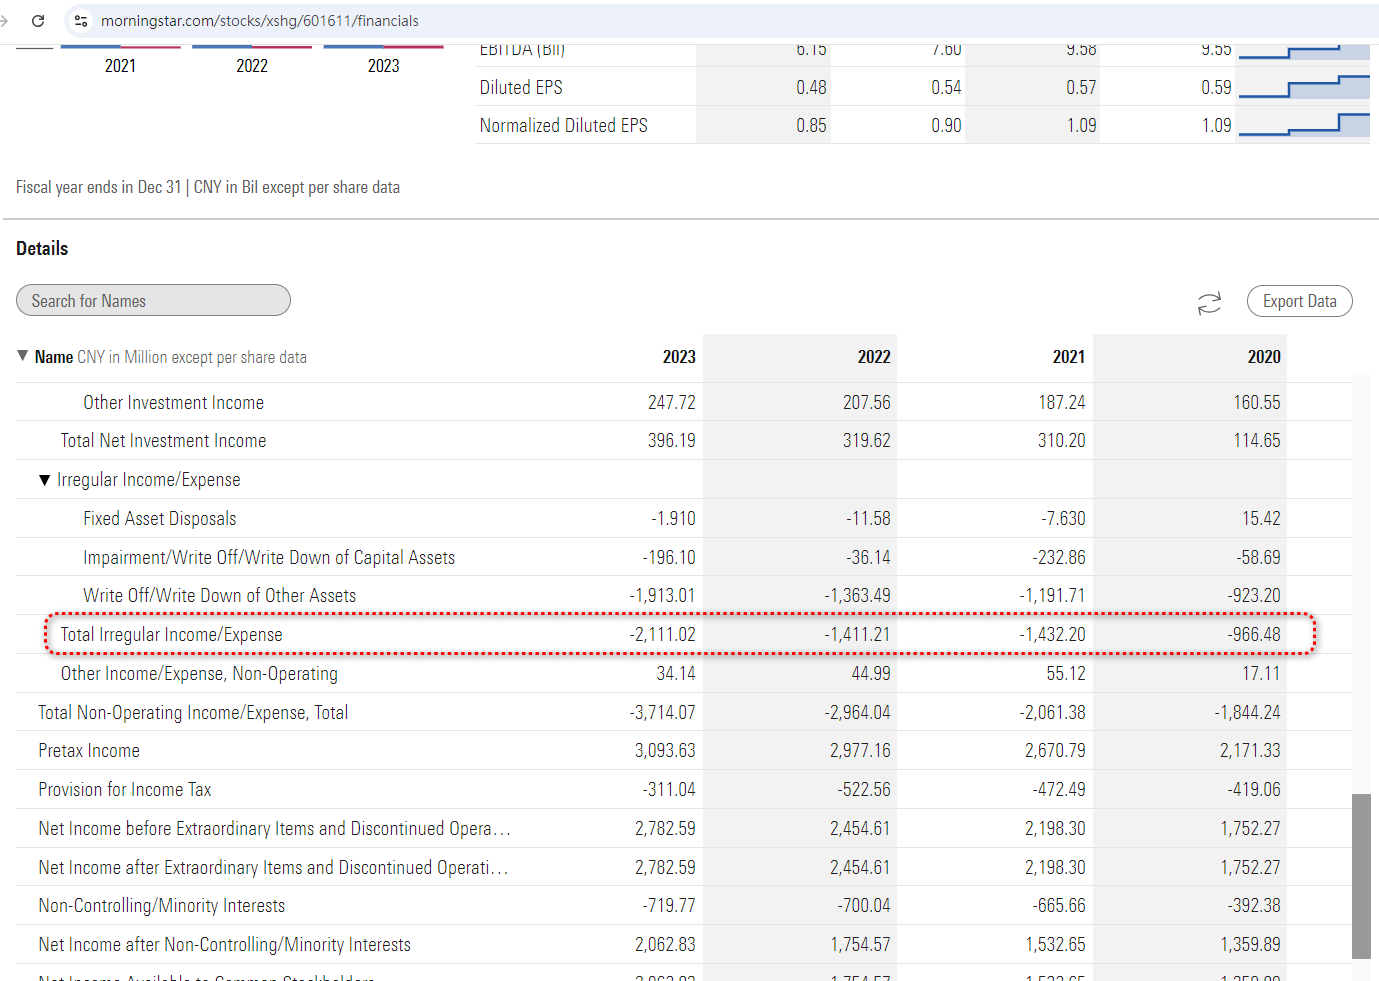Select the 2022 column header
The image size is (1379, 981).
pyautogui.click(x=874, y=357)
